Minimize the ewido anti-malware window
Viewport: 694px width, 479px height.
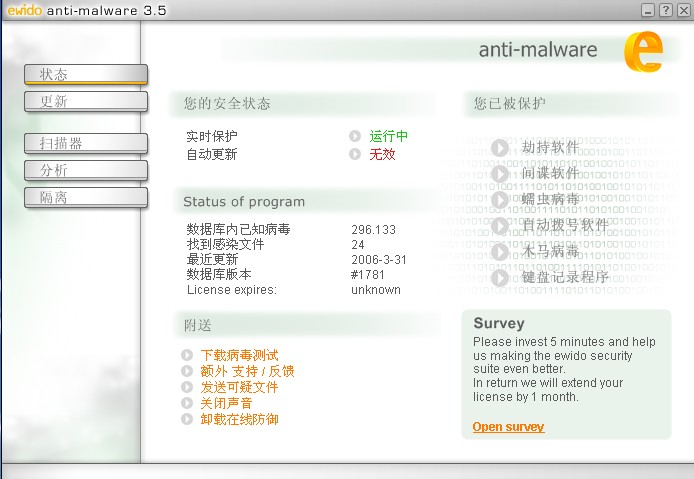point(648,10)
